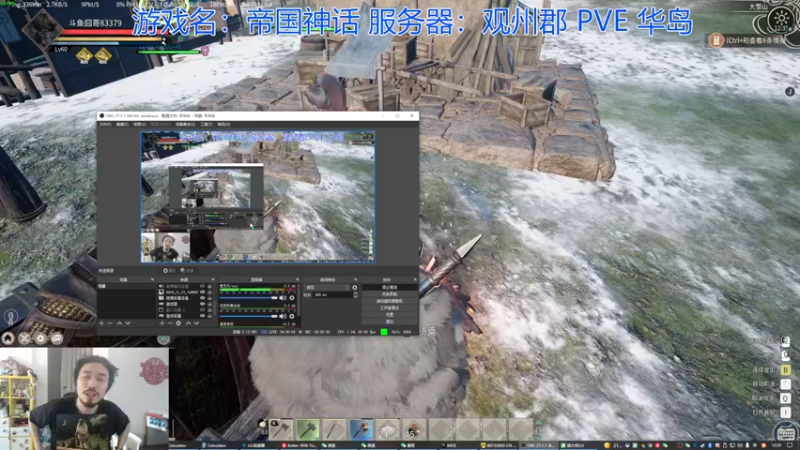Open OBS 文件 menu

[105, 124]
